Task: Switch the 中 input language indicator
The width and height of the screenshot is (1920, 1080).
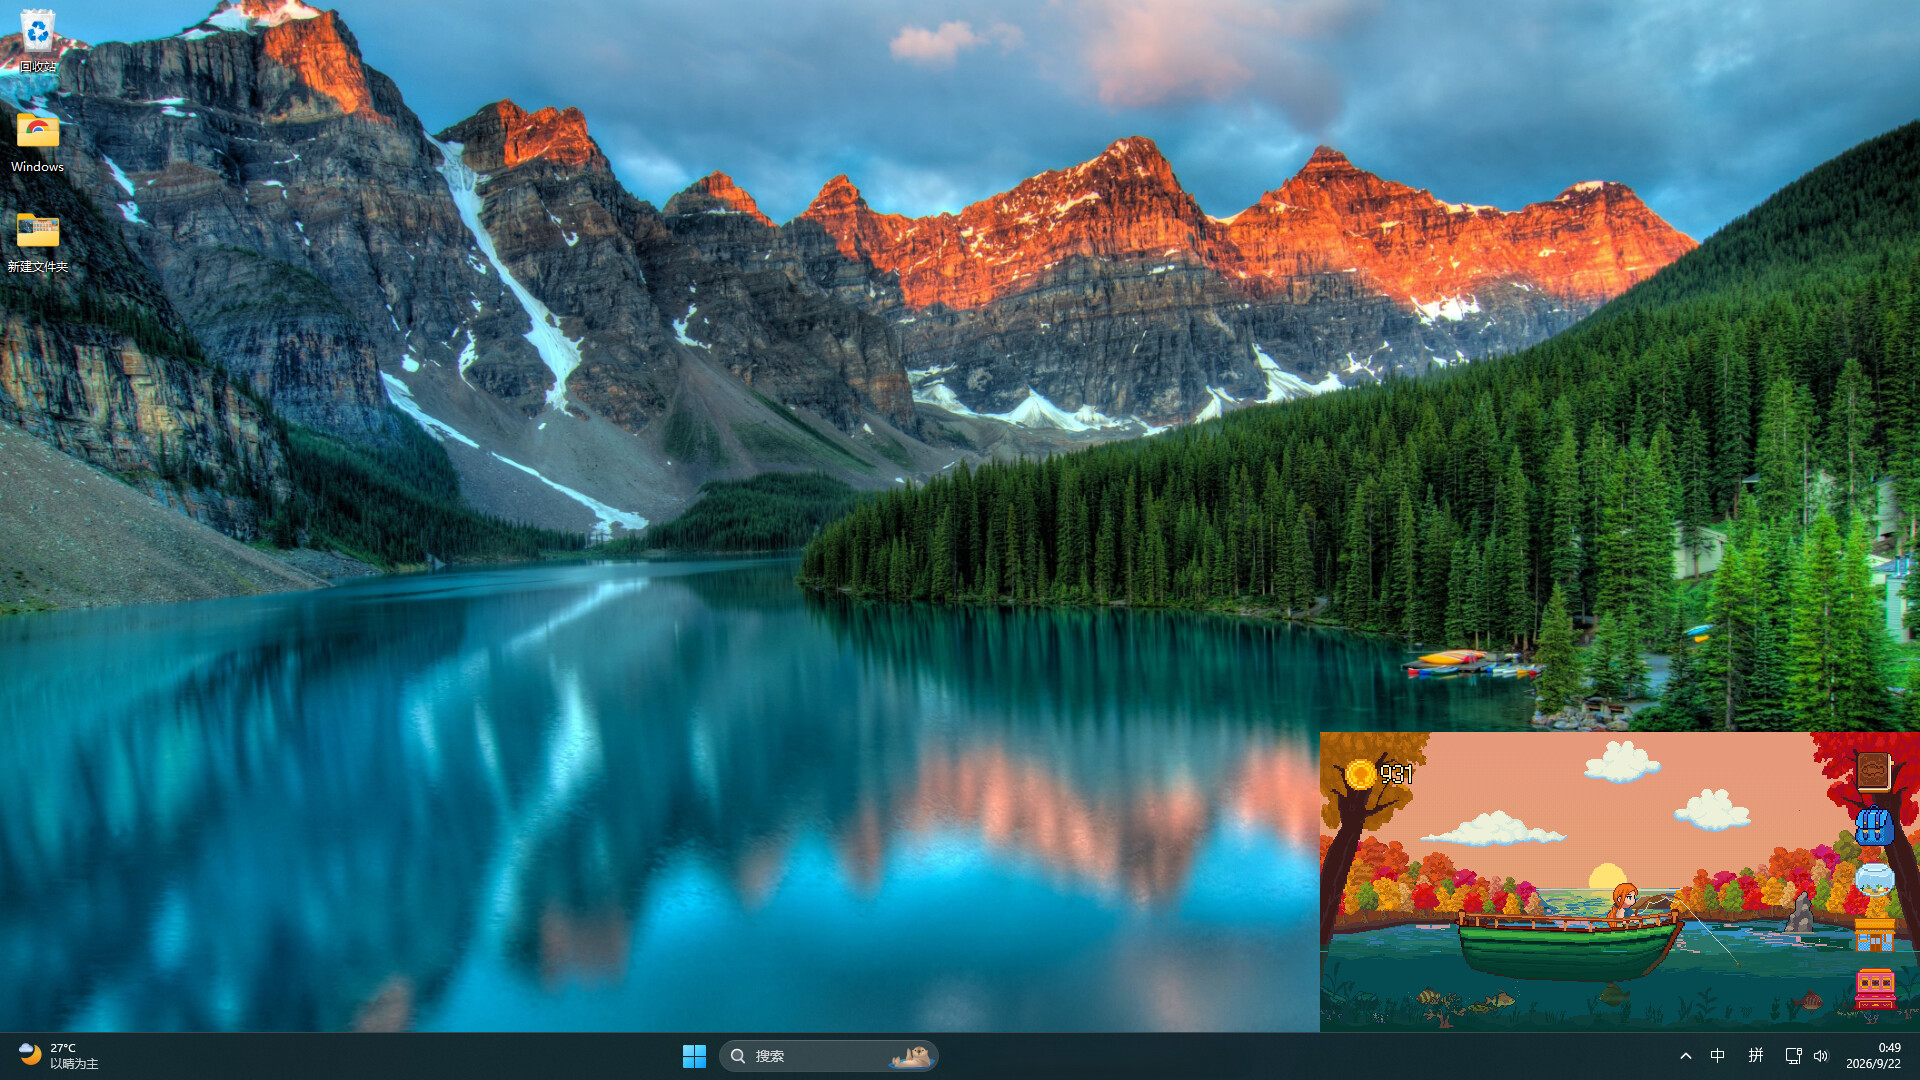Action: pyautogui.click(x=1718, y=1056)
